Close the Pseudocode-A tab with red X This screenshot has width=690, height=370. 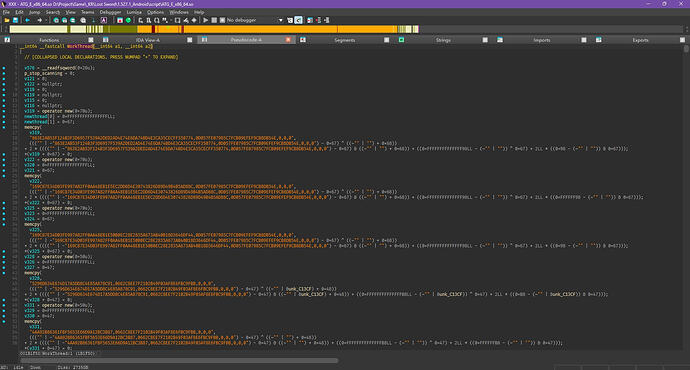point(288,40)
